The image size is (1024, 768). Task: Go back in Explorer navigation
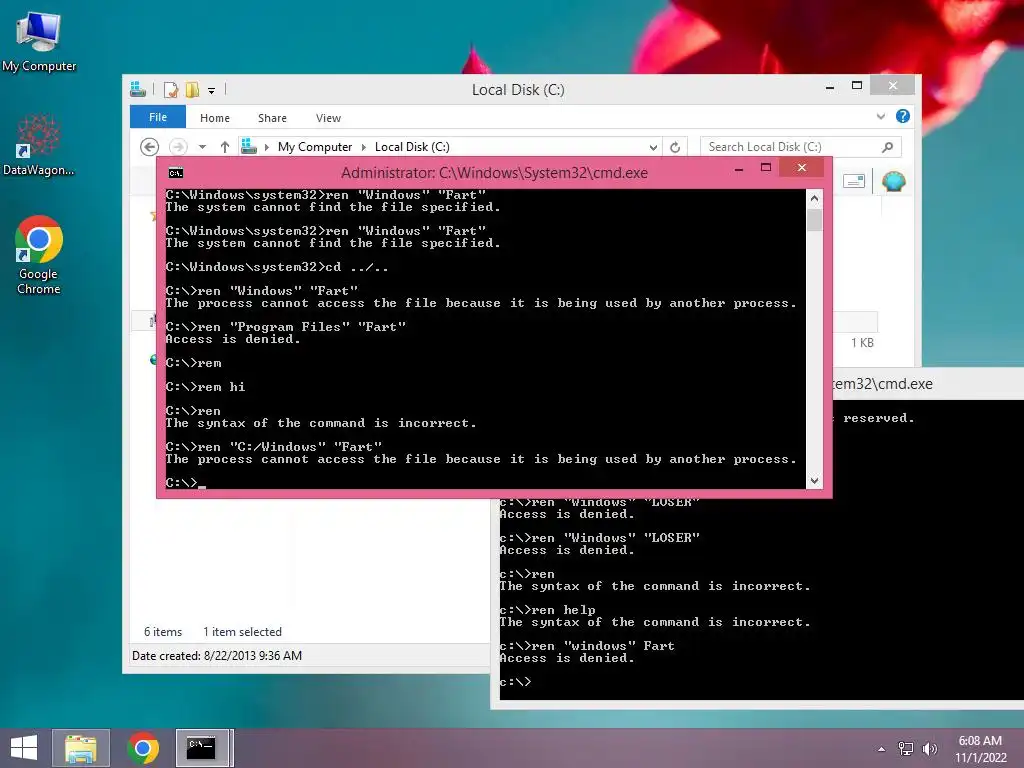click(150, 147)
